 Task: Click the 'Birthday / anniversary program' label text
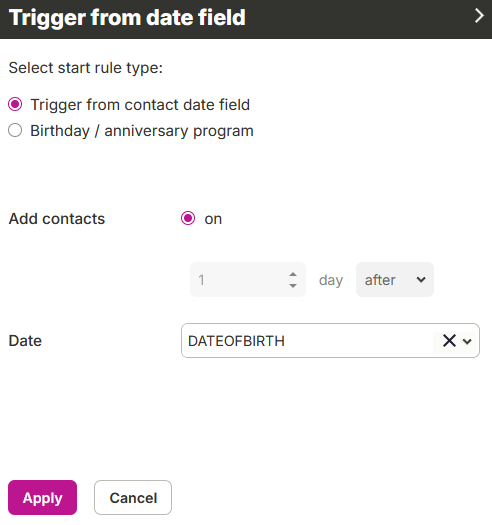tap(142, 131)
